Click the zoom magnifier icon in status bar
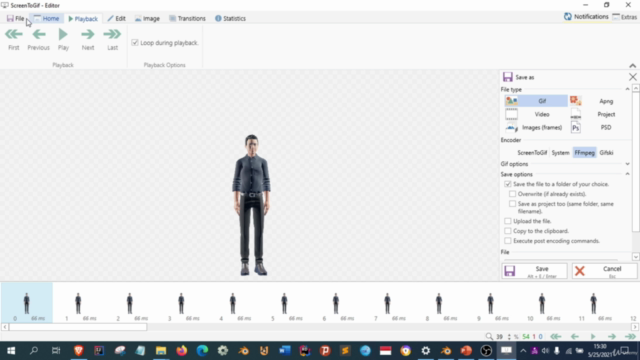640x360 pixels. (489, 337)
